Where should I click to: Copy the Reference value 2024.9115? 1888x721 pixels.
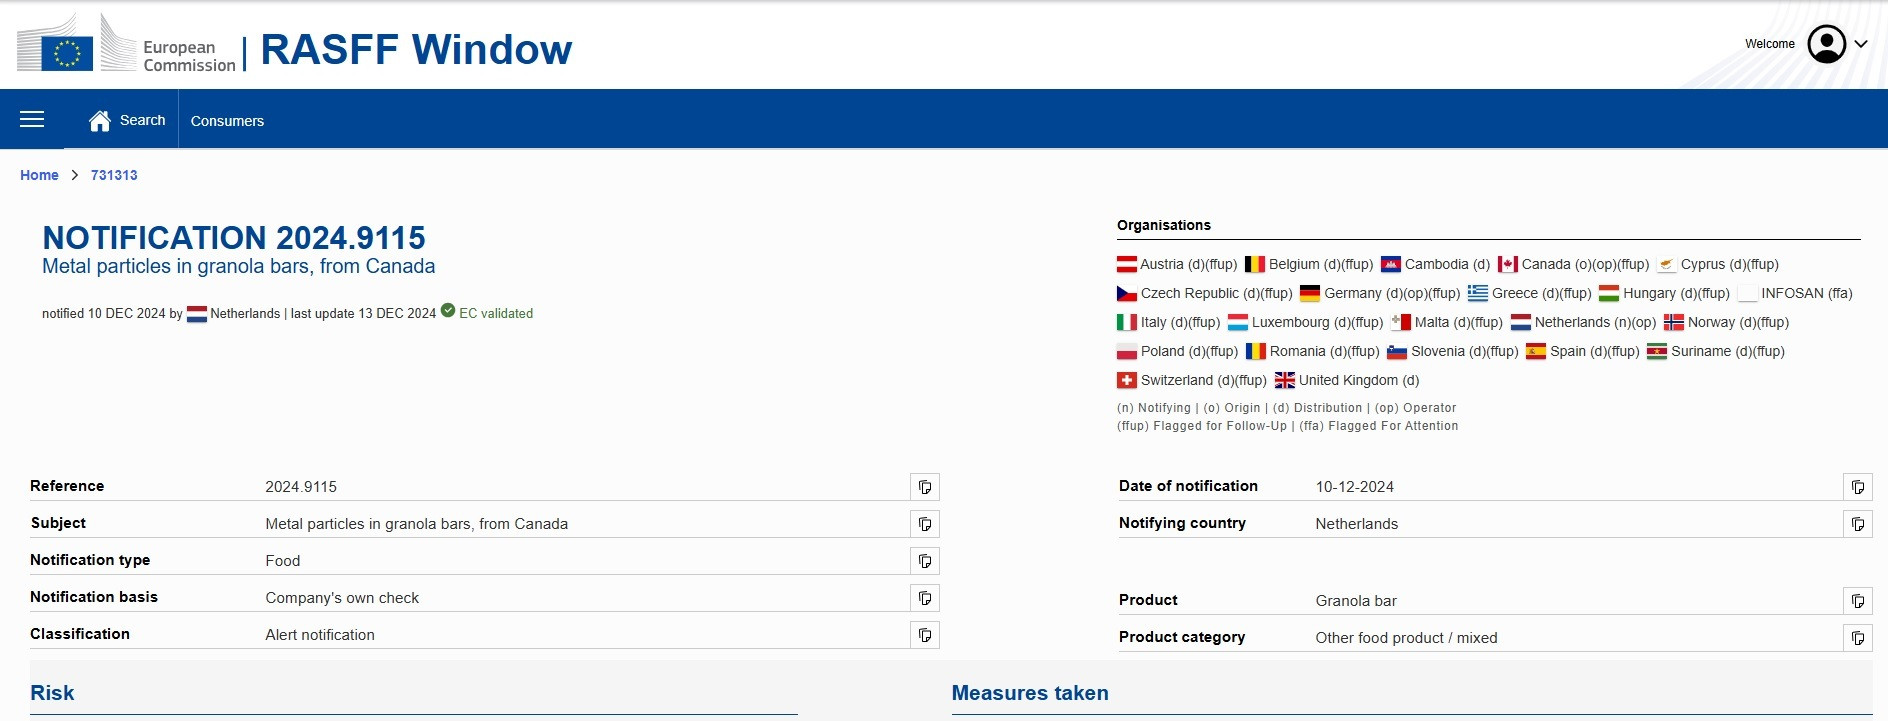click(x=925, y=487)
